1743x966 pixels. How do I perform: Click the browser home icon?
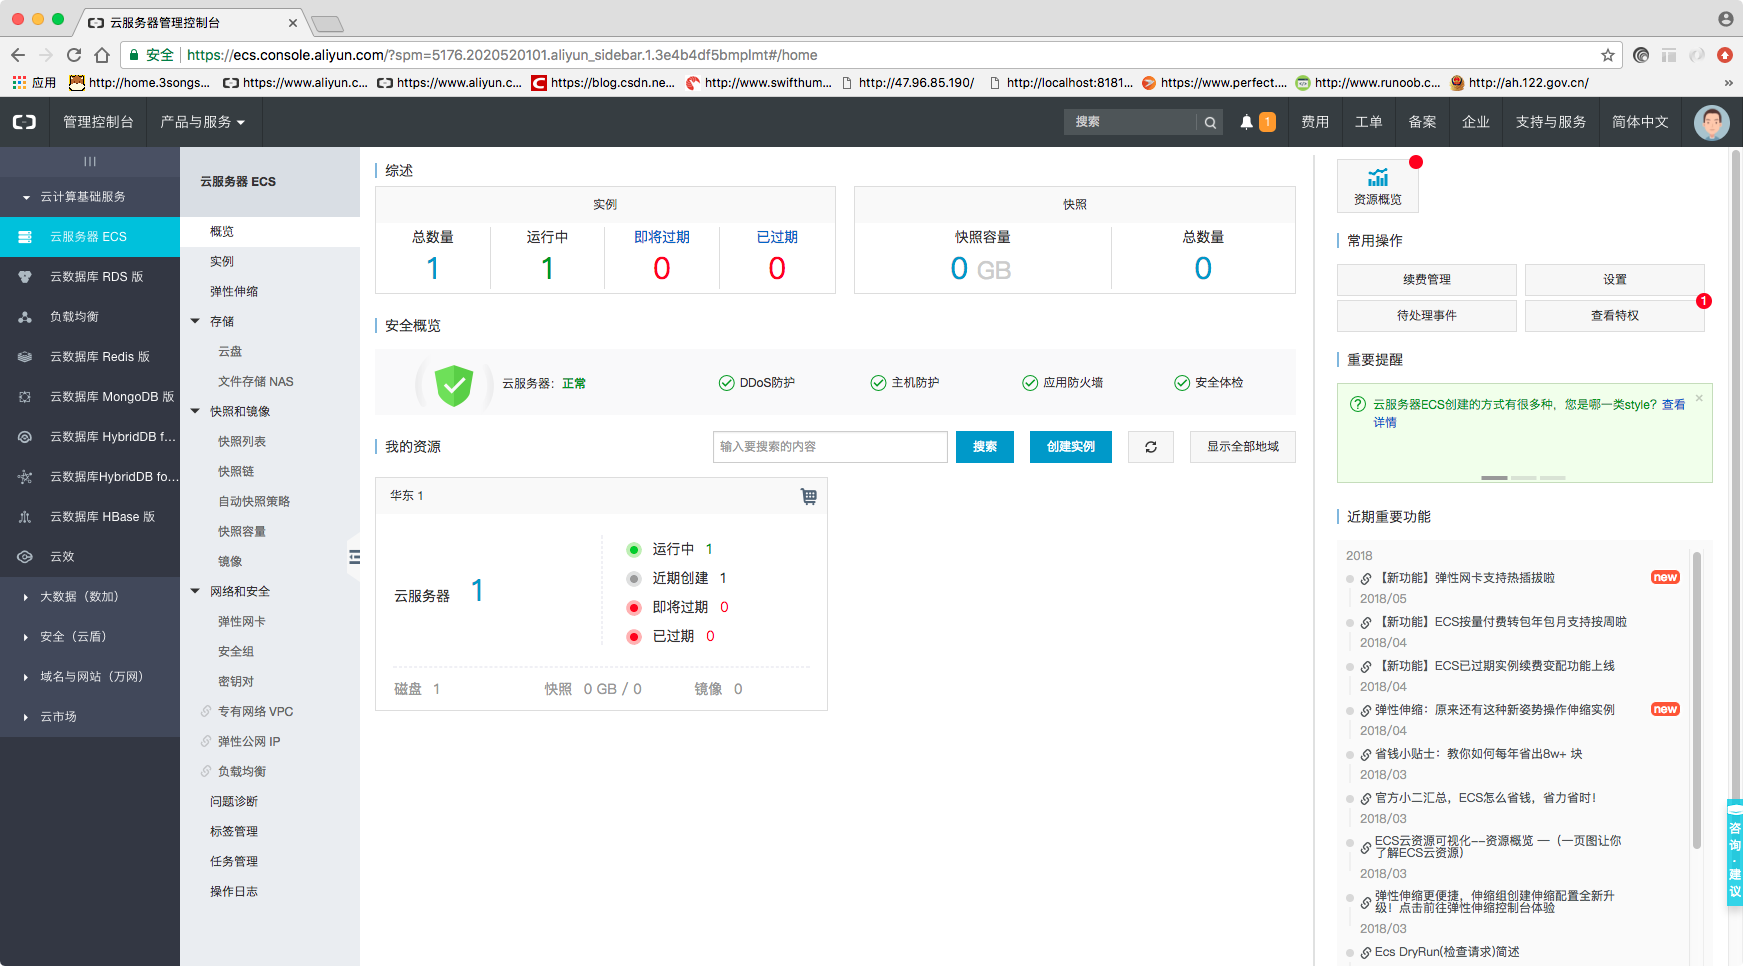coord(102,55)
